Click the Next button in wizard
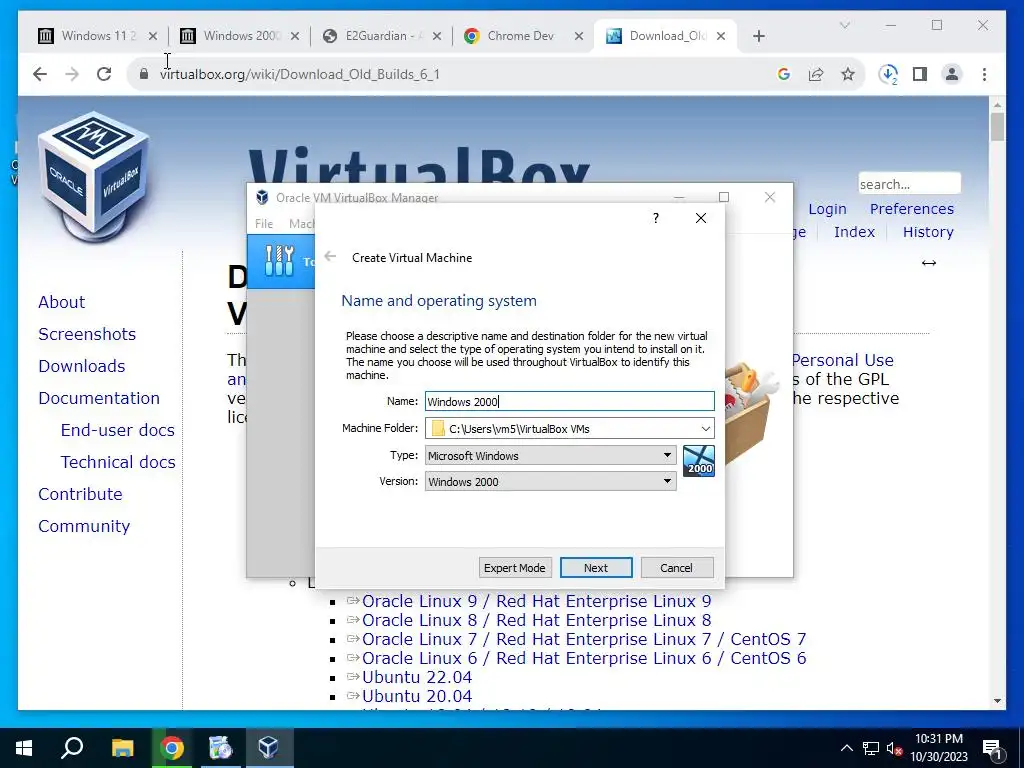The height and width of the screenshot is (768, 1024). tap(596, 568)
